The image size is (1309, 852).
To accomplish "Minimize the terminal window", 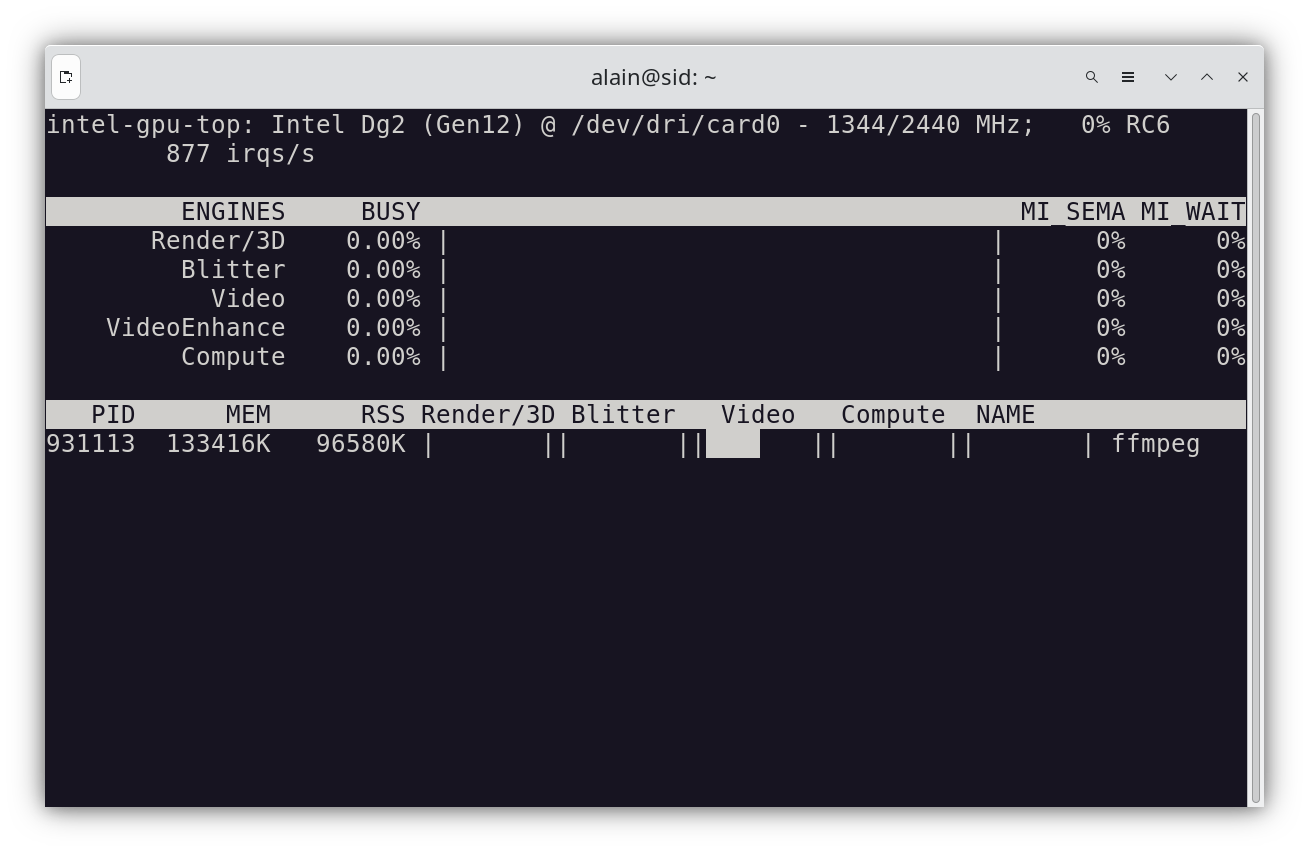I will (x=1171, y=77).
